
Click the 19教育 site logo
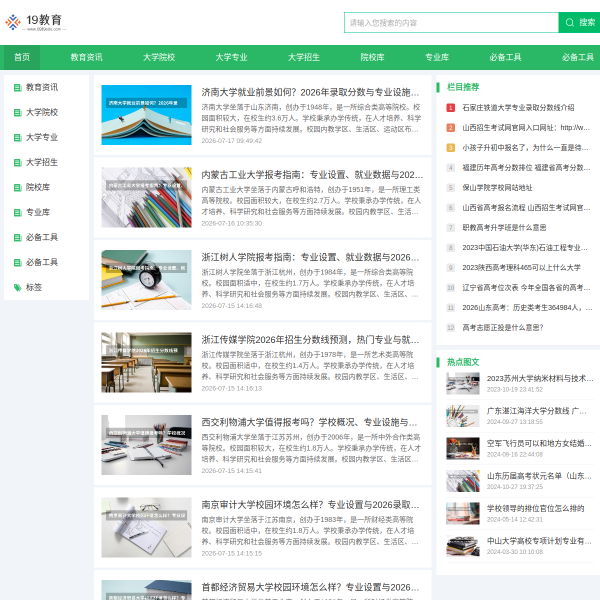(x=35, y=22)
